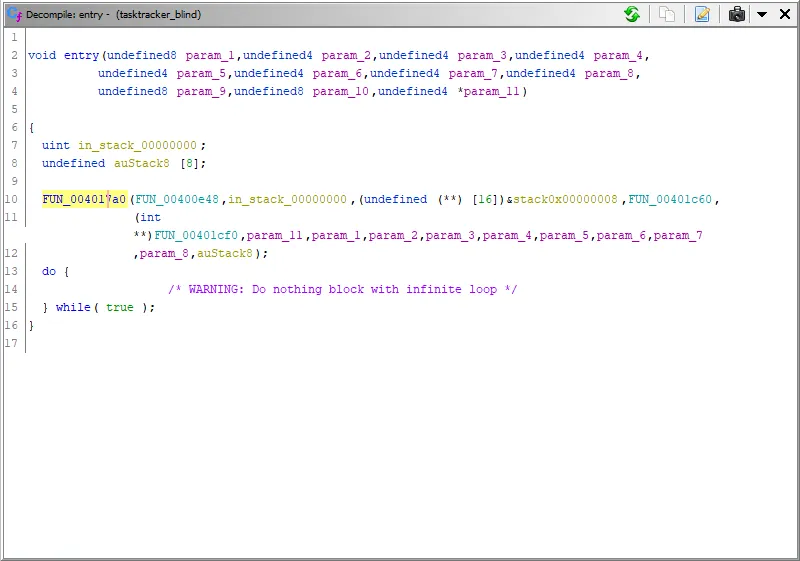
Task: Click the highlighted FUN_004017a0 call
Action: (x=84, y=199)
